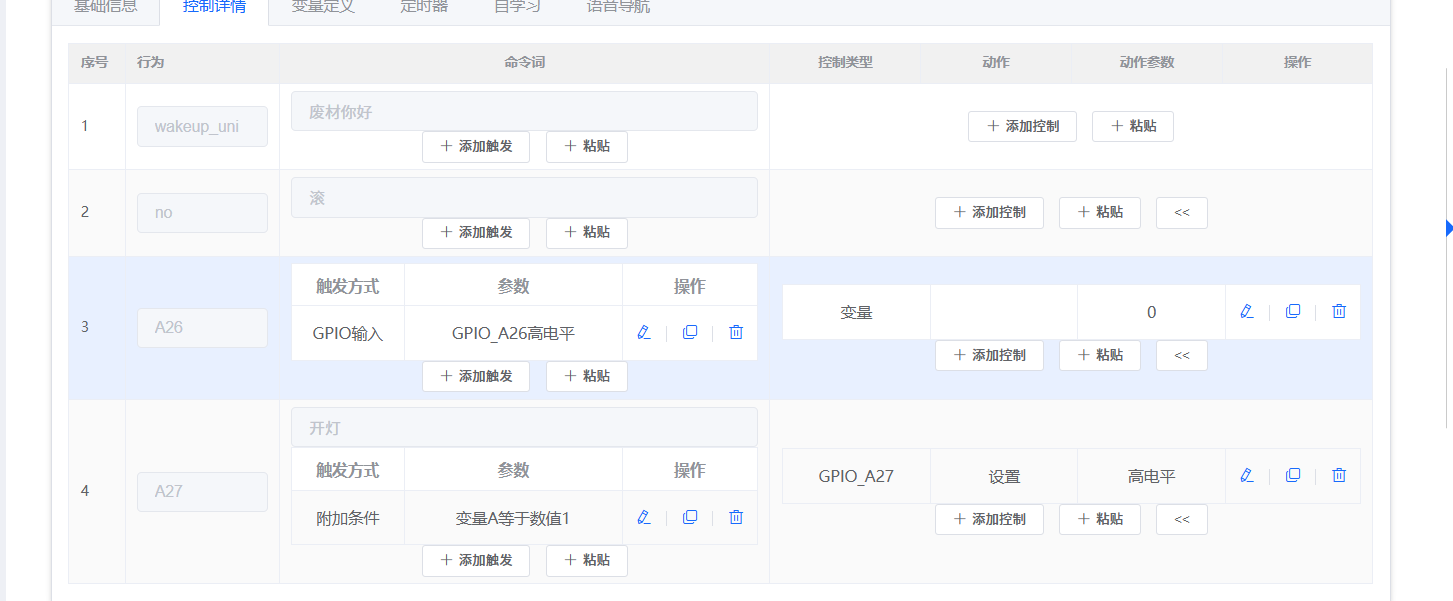Copy the 变量 control in row 3

pos(1292,311)
